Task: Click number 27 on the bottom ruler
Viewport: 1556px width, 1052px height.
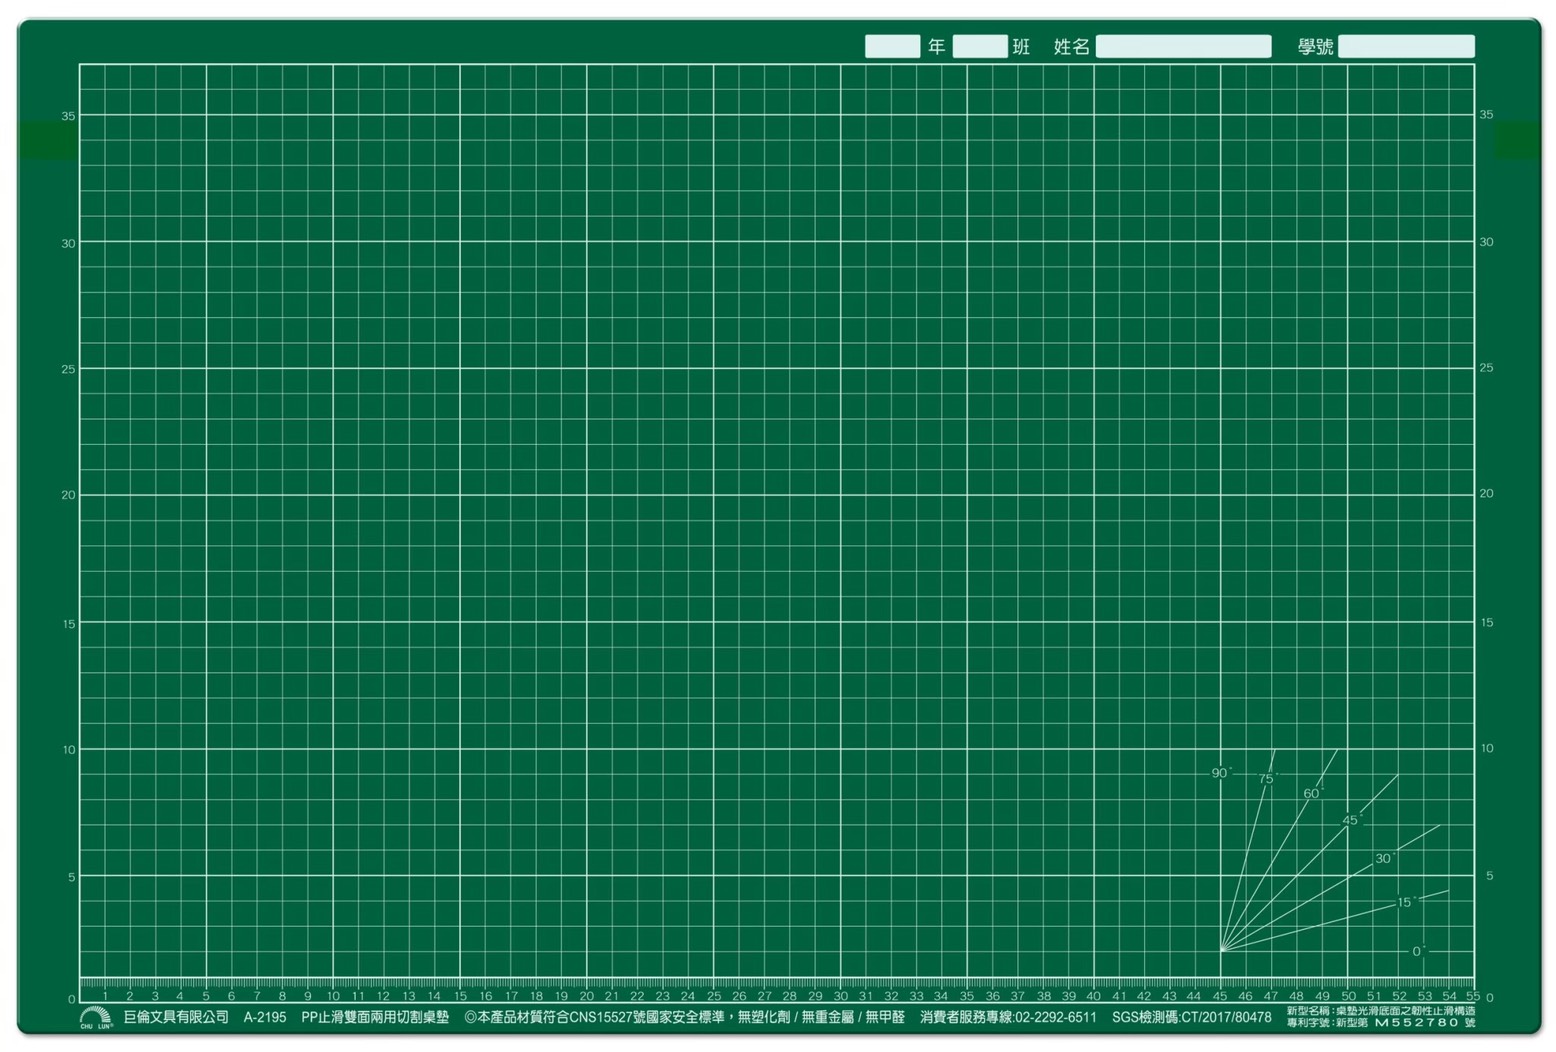Action: 765,996
